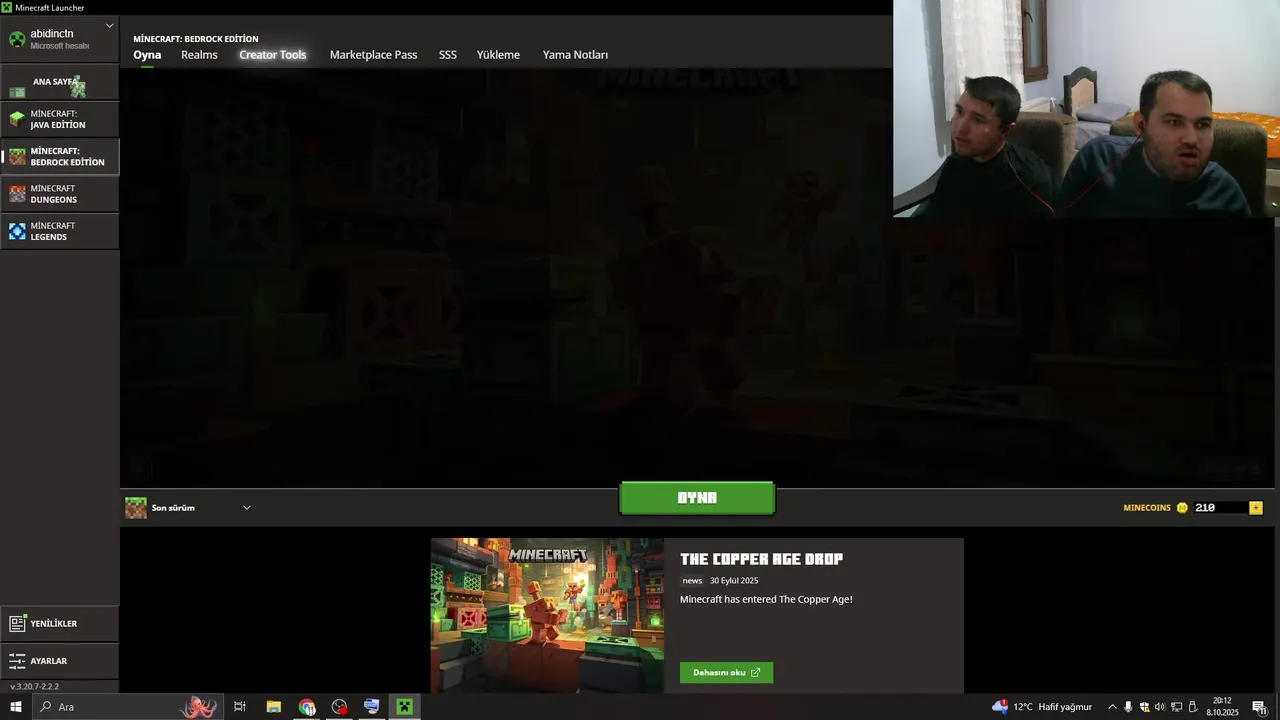This screenshot has height=720, width=1280.
Task: Select Minecraft: Java Edition in sidebar
Action: tap(59, 119)
